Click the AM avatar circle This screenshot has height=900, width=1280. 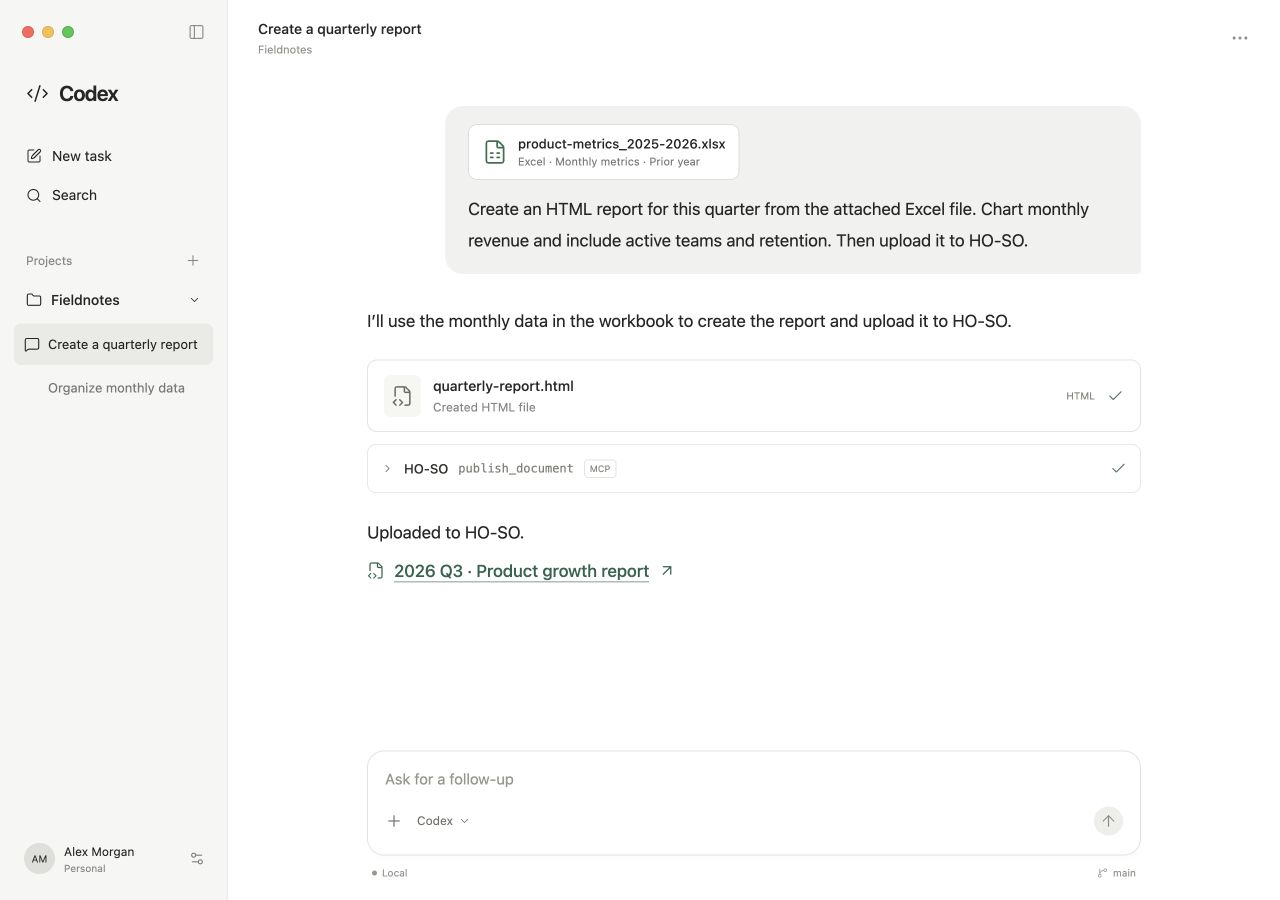(x=39, y=859)
